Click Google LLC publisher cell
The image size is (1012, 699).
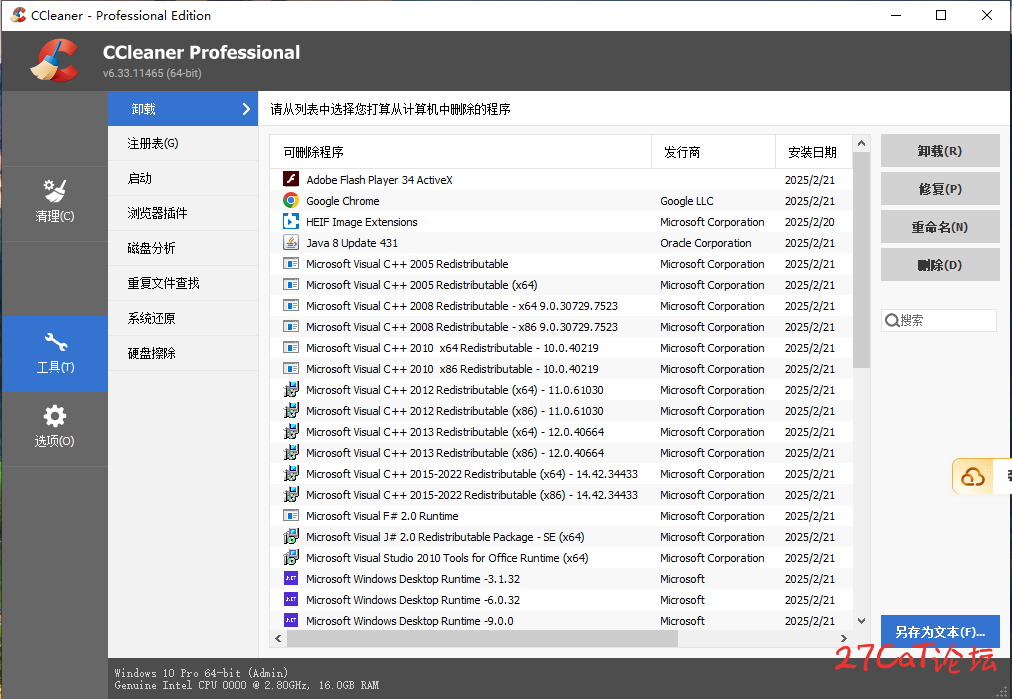point(687,201)
